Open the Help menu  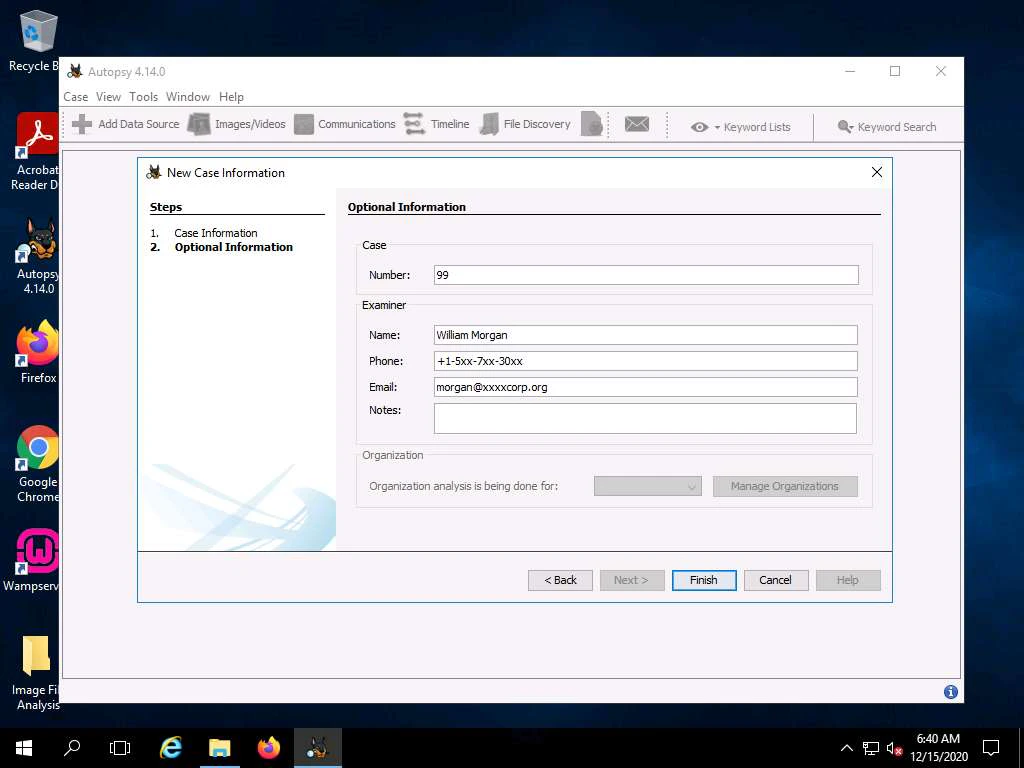click(x=231, y=97)
